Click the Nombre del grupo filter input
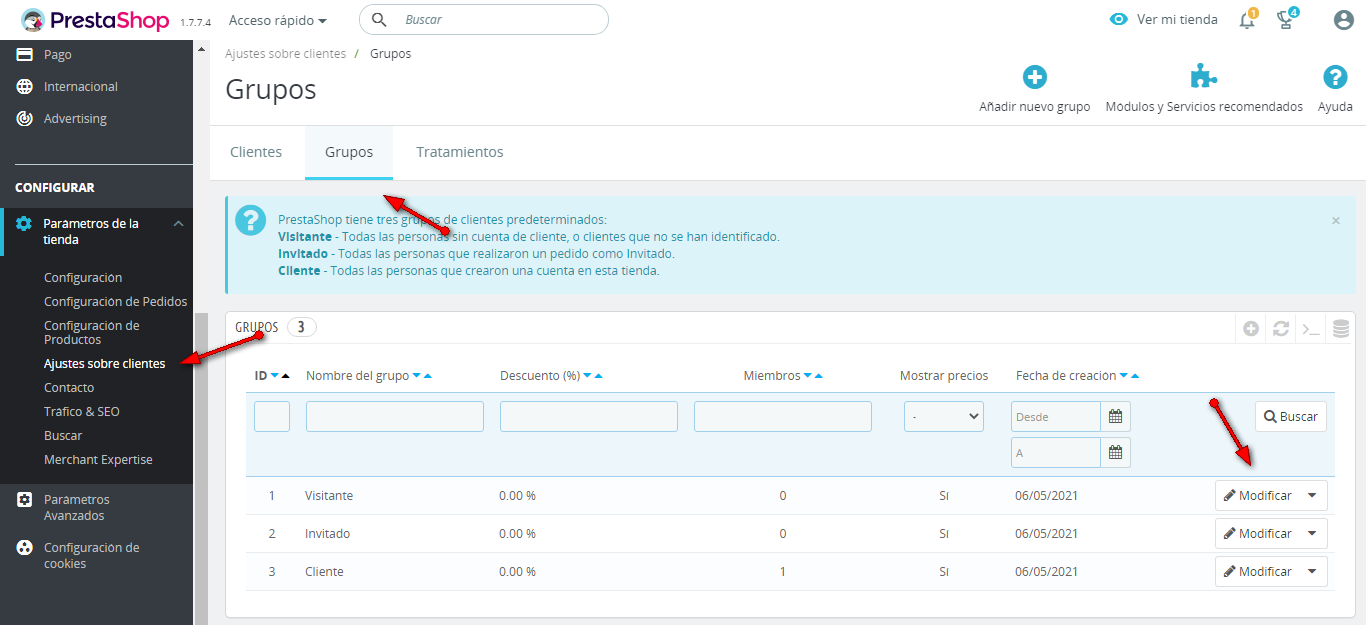The image size is (1366, 625). [x=395, y=416]
